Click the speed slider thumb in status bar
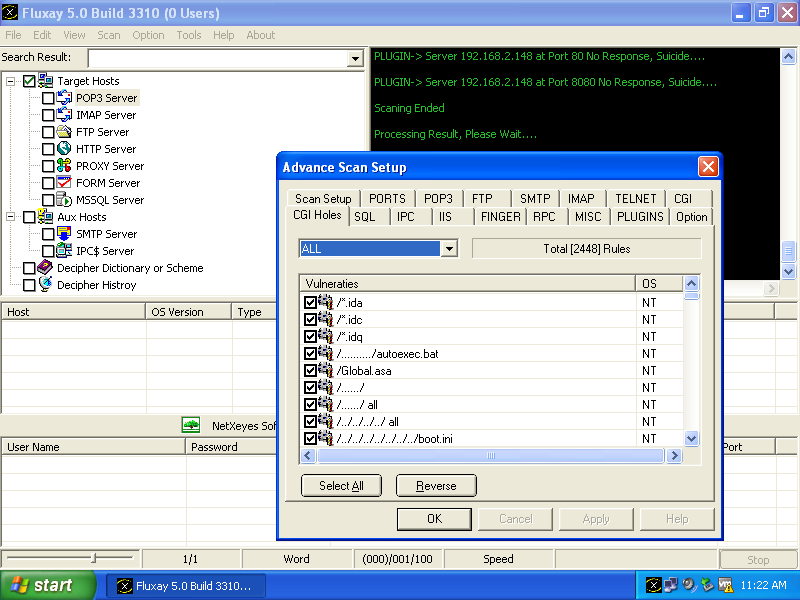Viewport: 800px width, 600px height. coord(94,558)
